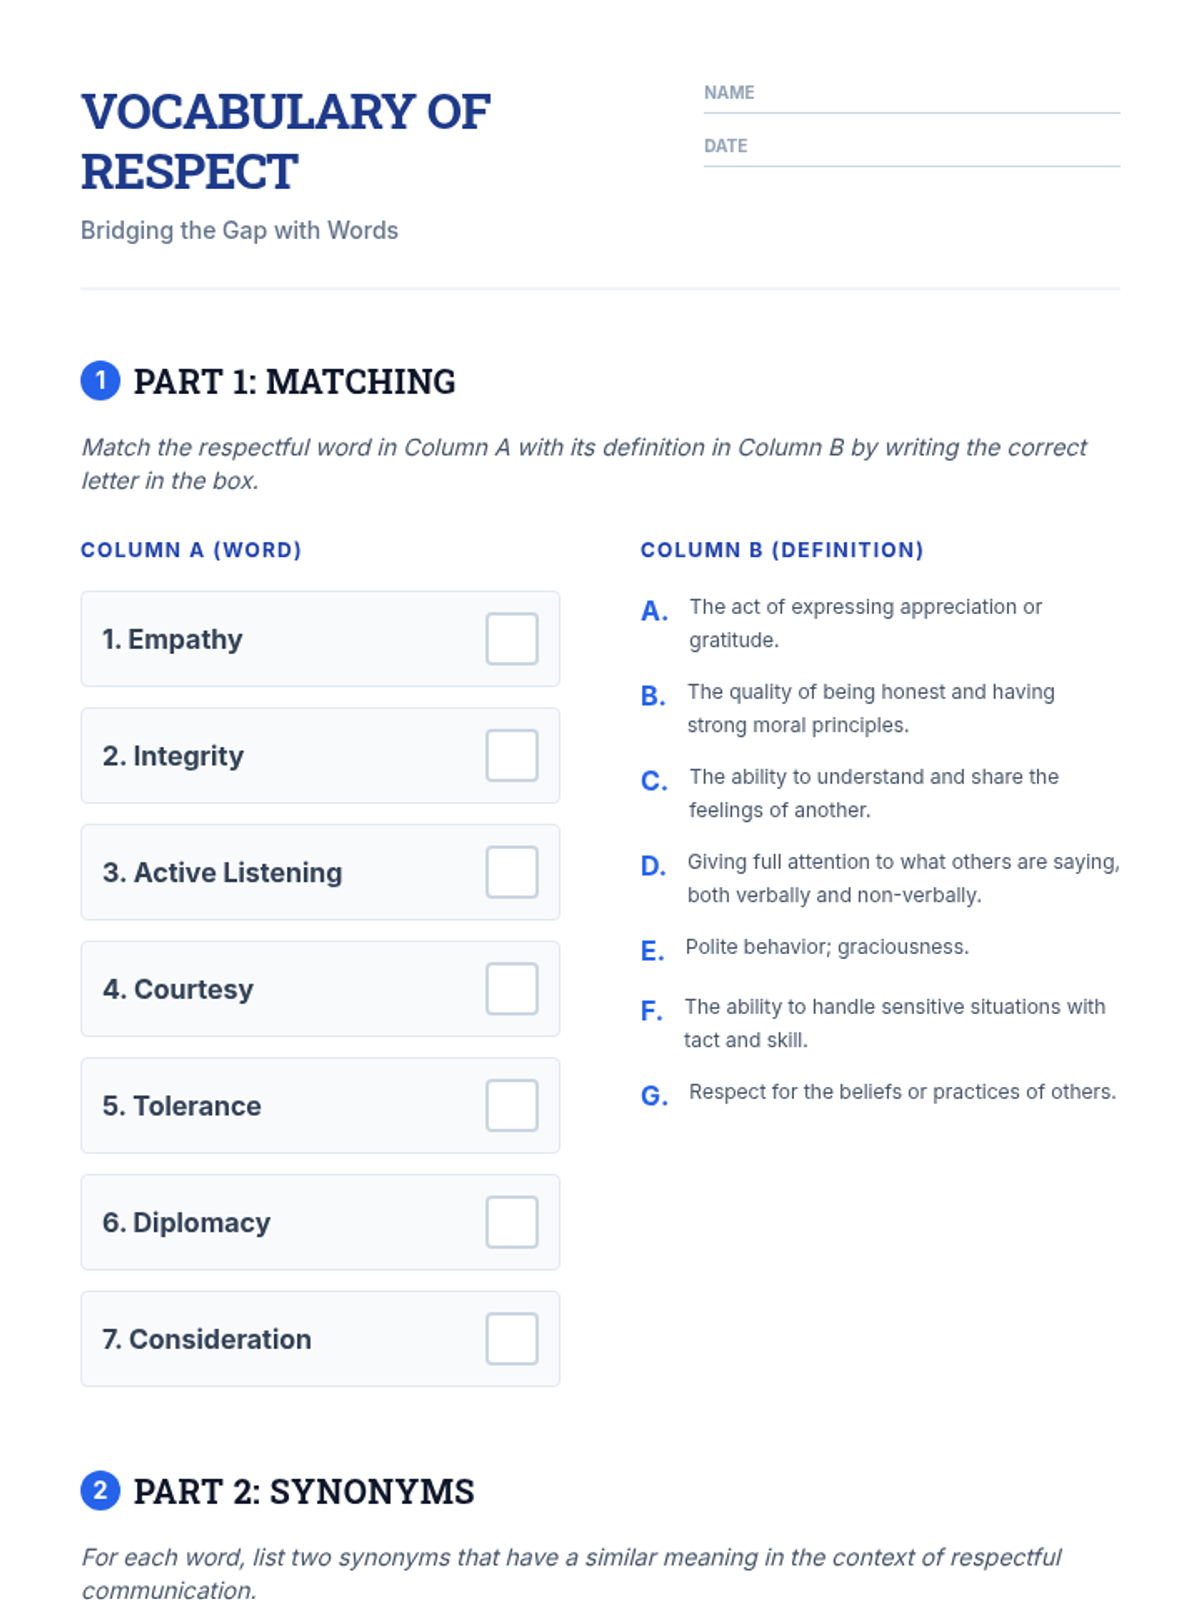Click the Column A (Word) heading
The width and height of the screenshot is (1200, 1600).
point(191,550)
